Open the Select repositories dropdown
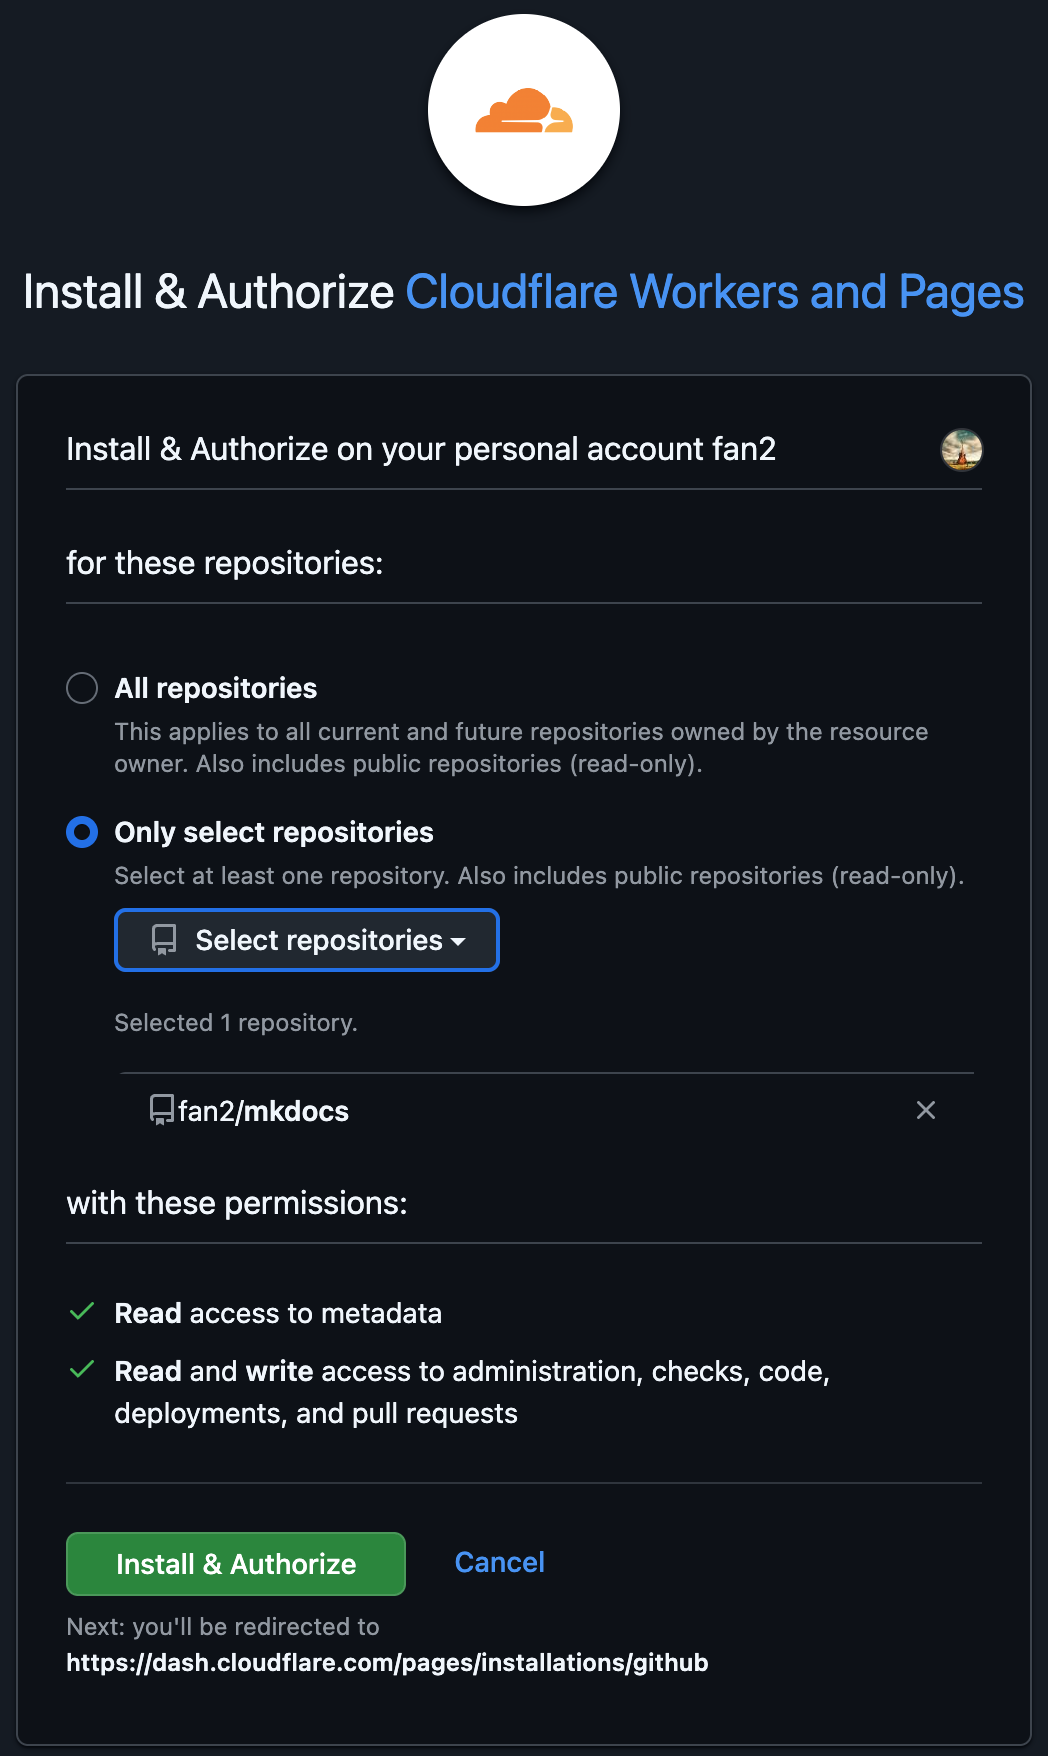The width and height of the screenshot is (1048, 1756). tap(306, 939)
